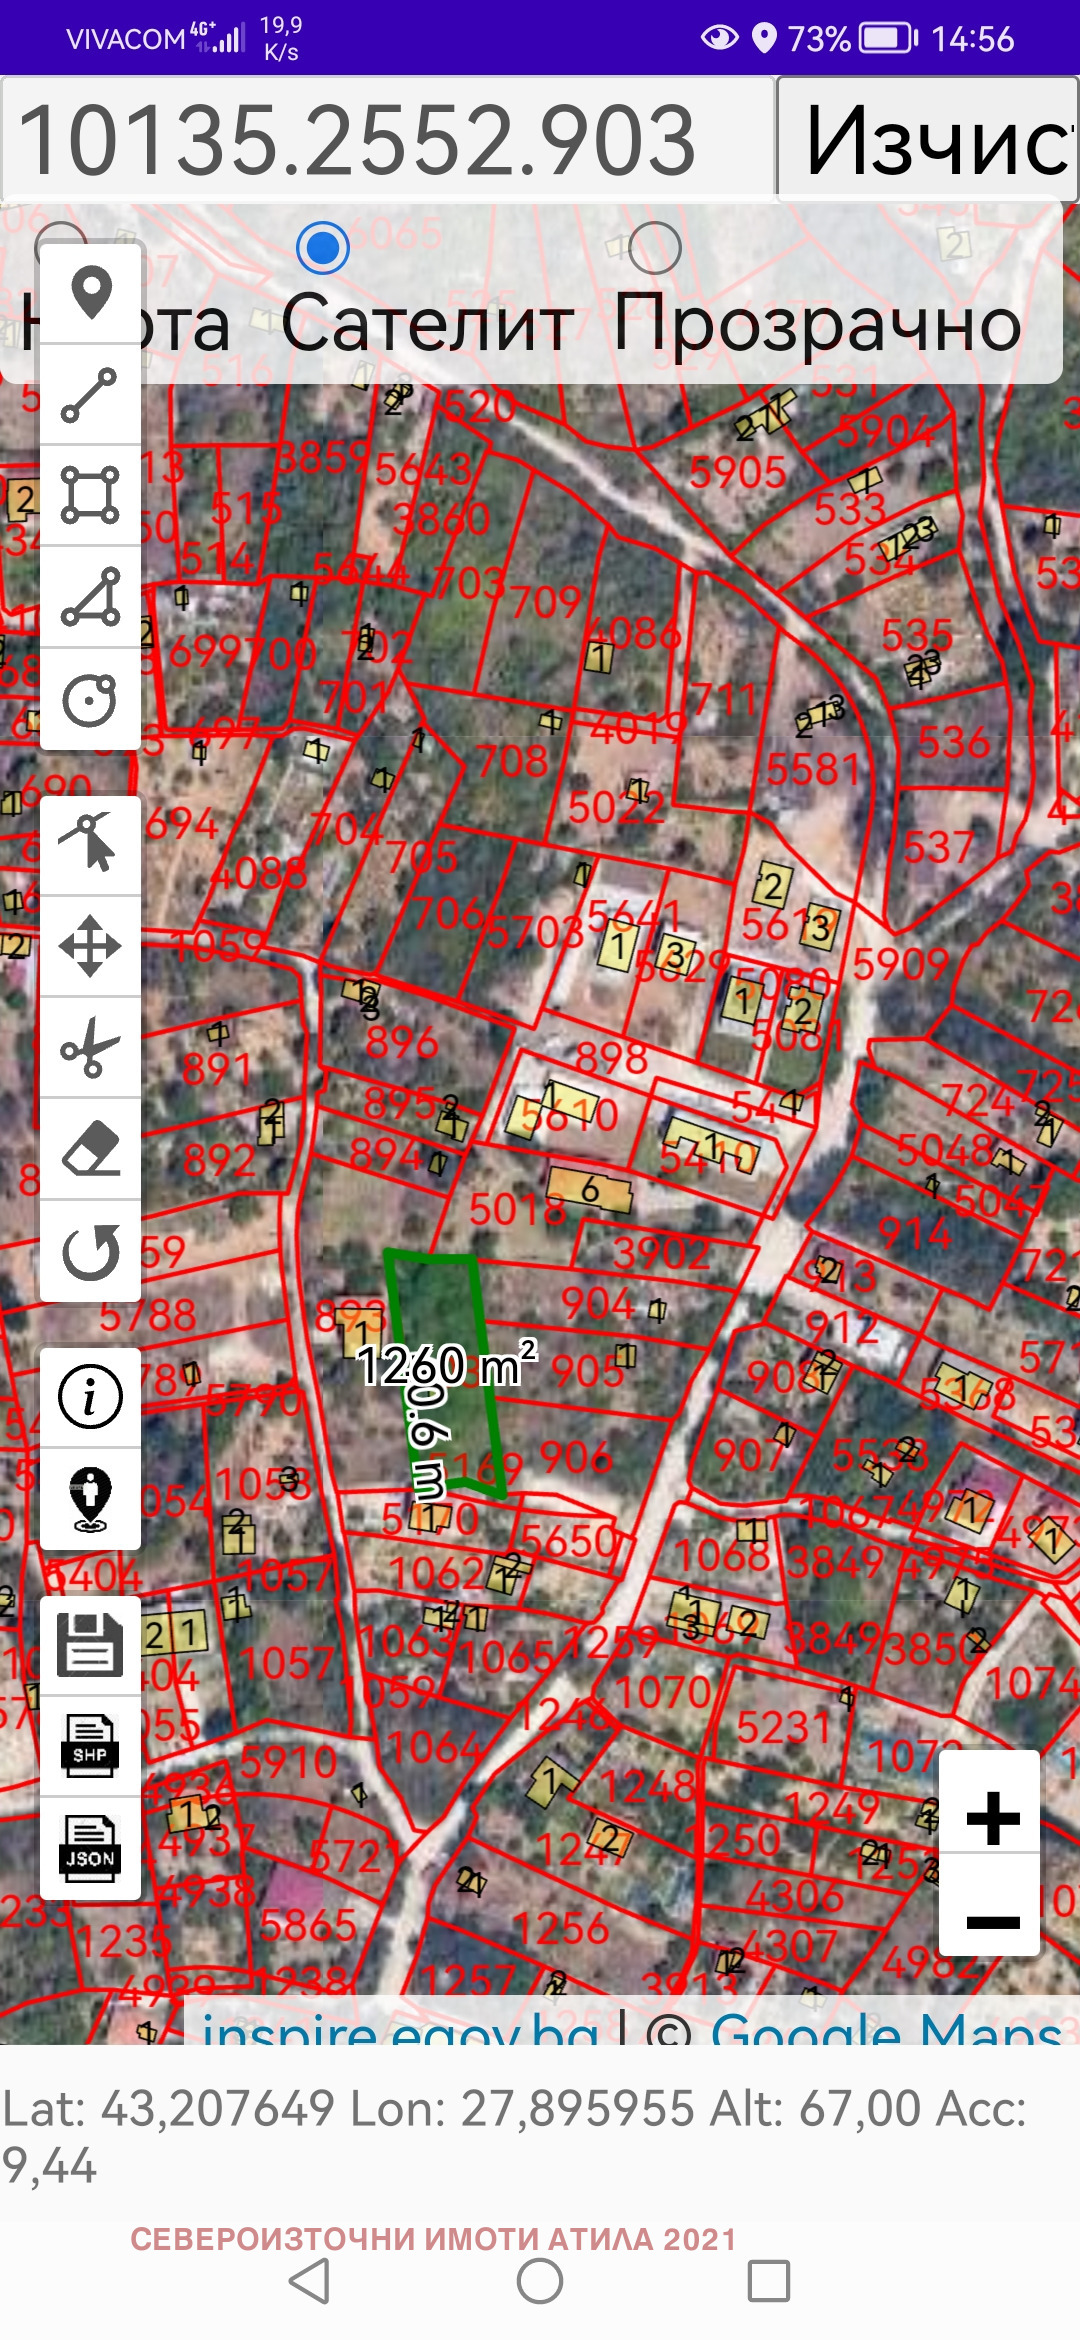
Task: Select the location marker pin tool
Action: tap(90, 294)
